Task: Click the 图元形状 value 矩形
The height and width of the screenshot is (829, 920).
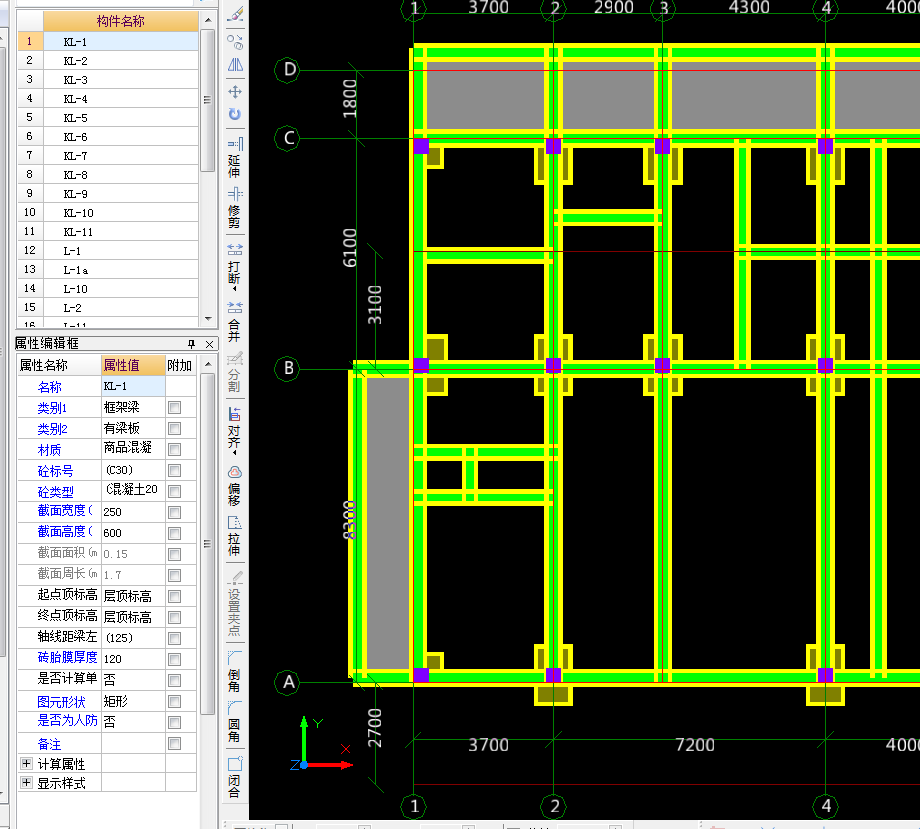Action: [x=133, y=701]
